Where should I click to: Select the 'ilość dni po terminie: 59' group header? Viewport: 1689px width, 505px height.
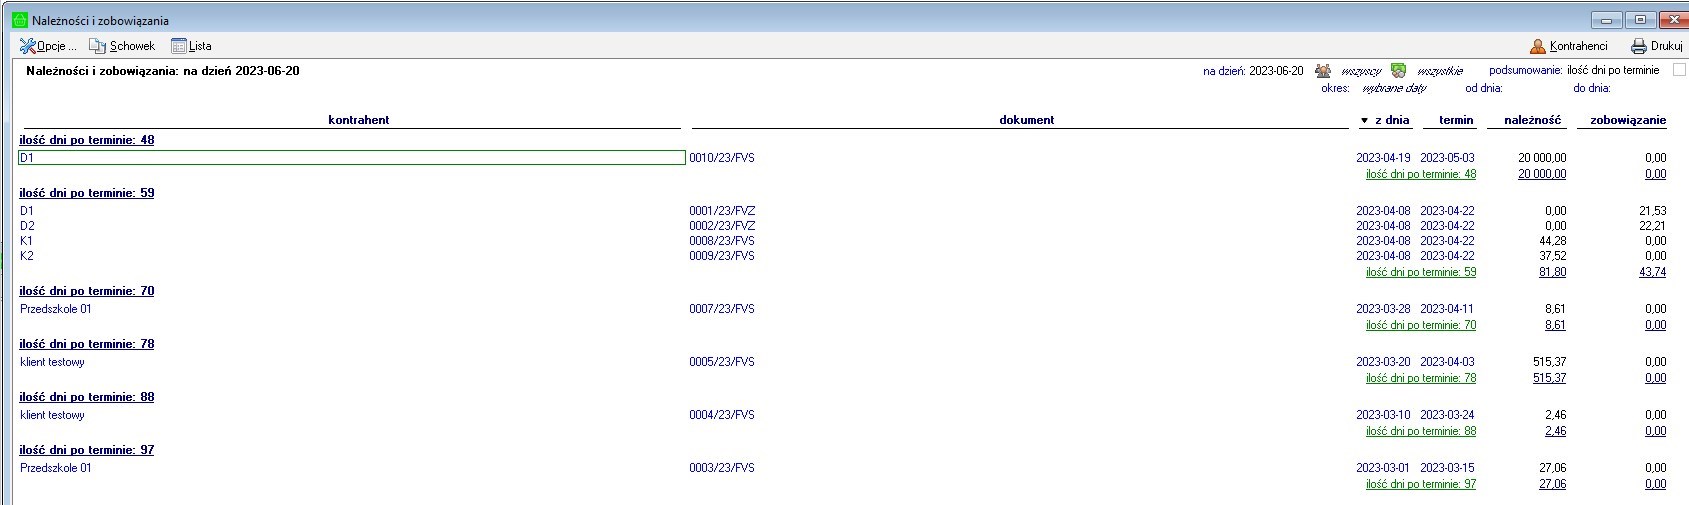(87, 193)
